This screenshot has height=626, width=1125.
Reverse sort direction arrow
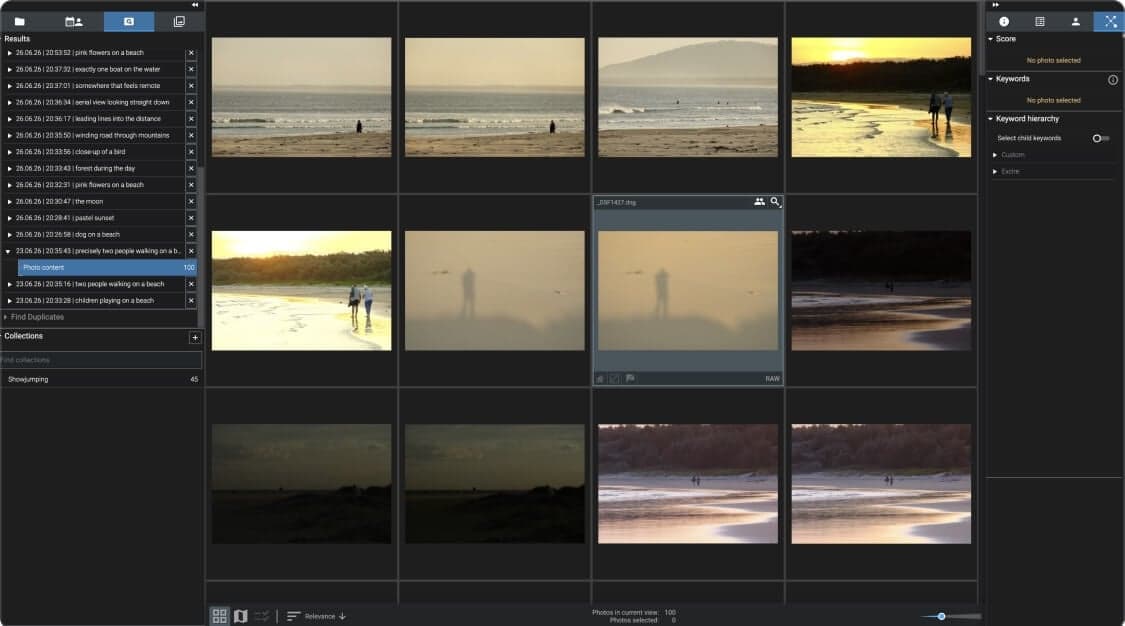[342, 616]
